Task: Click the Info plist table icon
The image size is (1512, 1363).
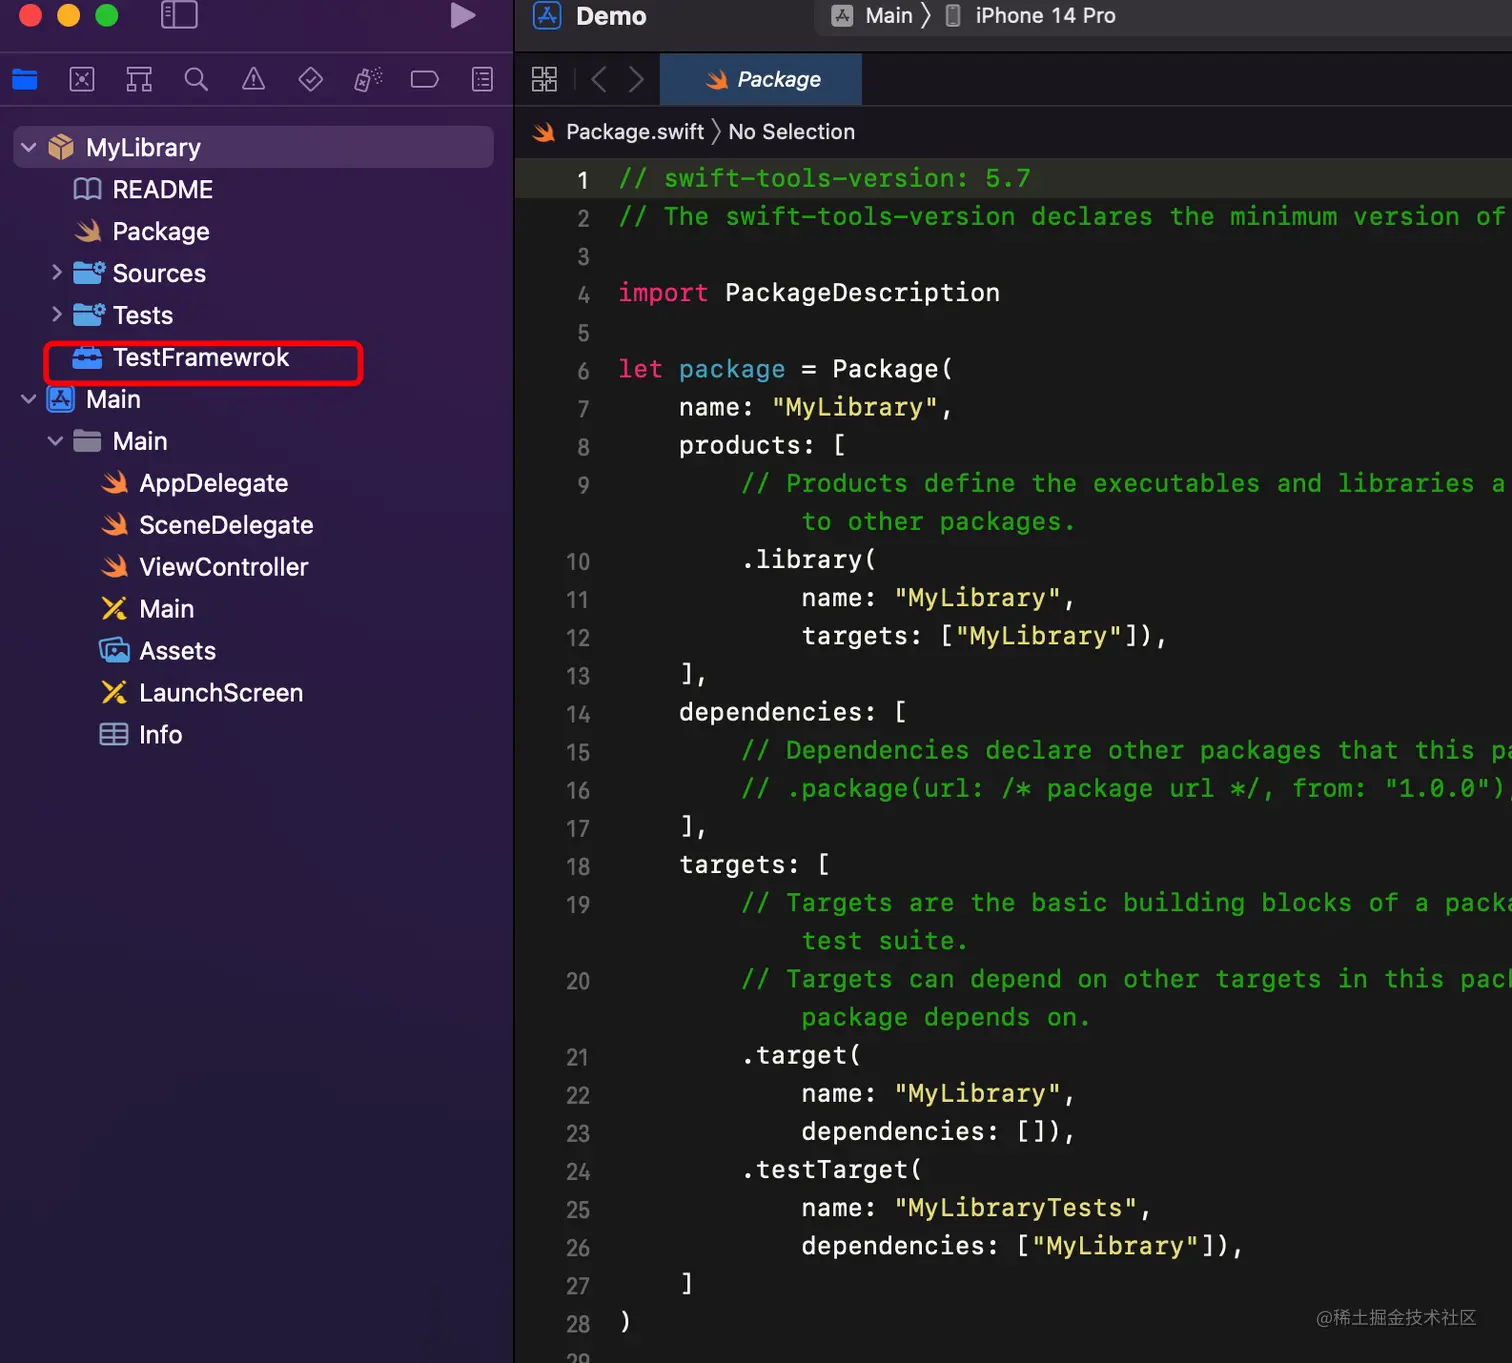Action: click(114, 735)
